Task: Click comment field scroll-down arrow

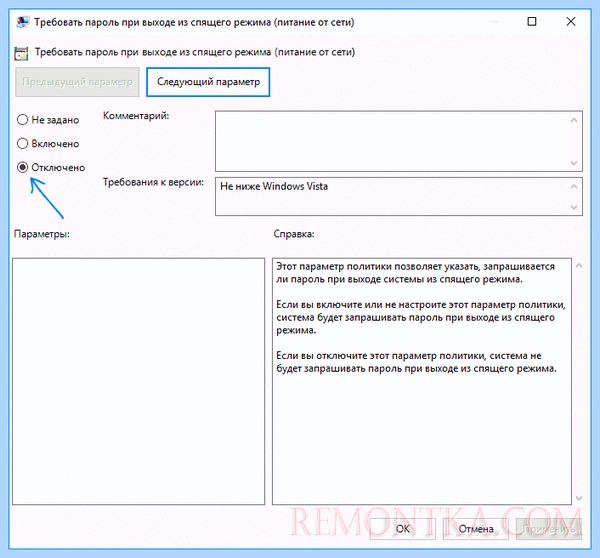Action: click(x=574, y=163)
